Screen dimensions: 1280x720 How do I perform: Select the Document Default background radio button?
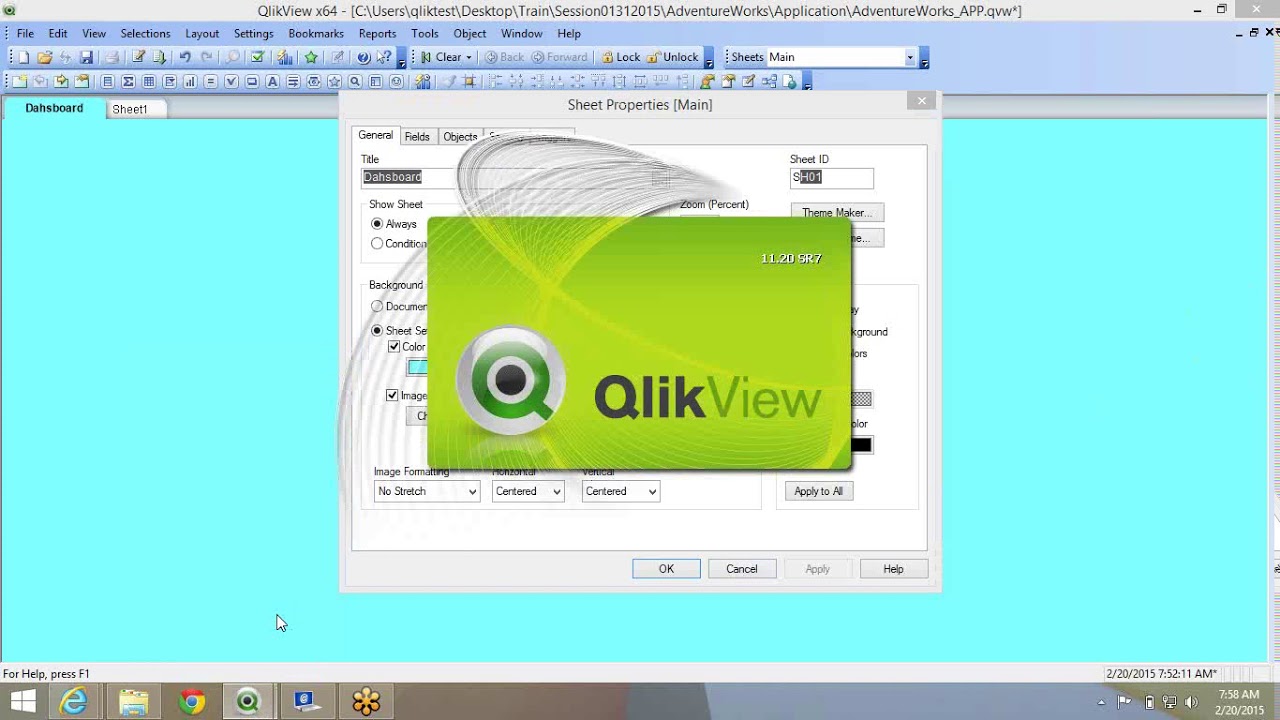[377, 306]
